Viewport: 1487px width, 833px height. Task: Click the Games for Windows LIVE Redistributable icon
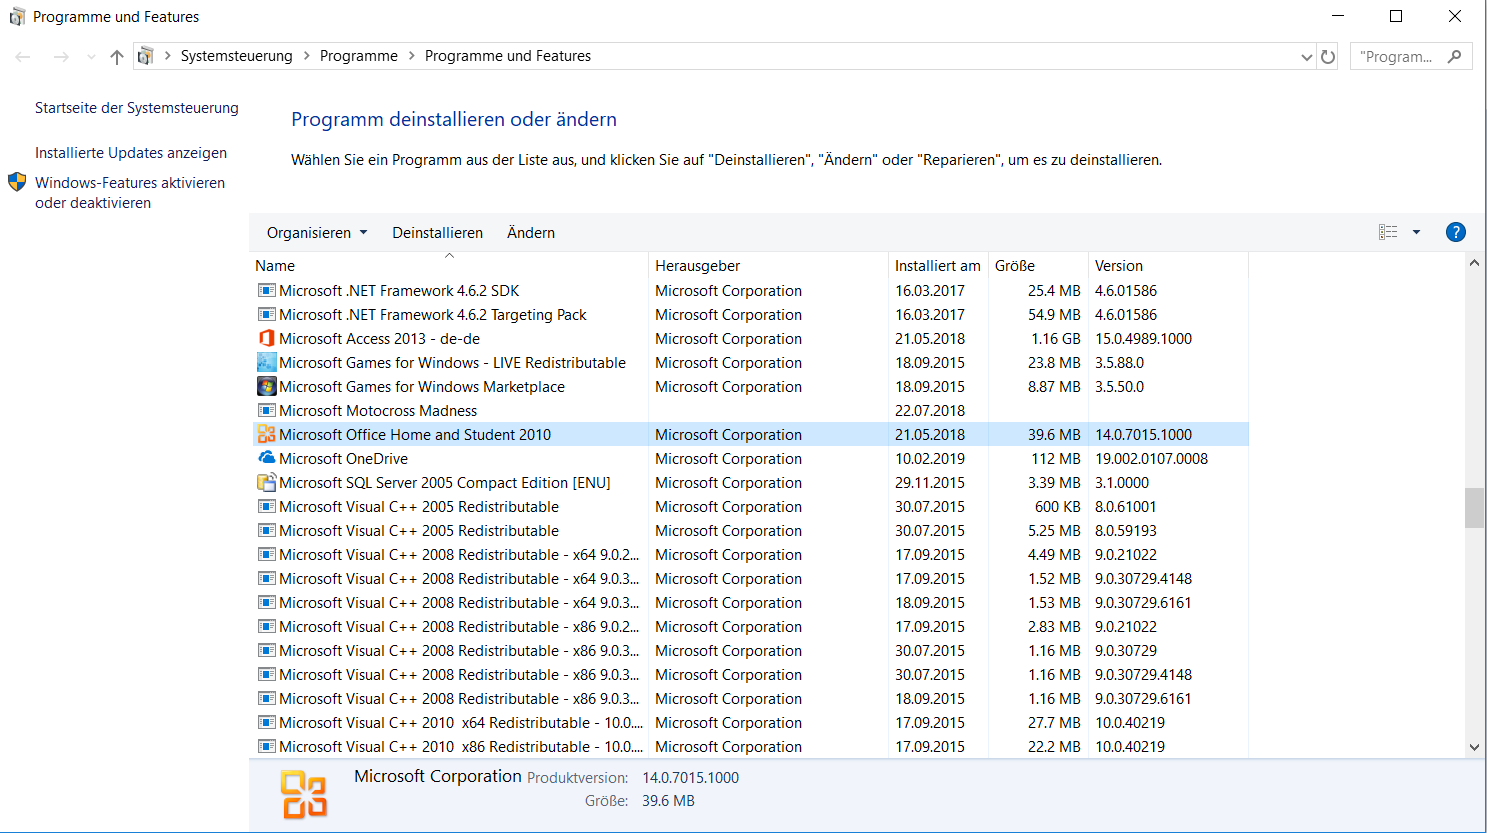(x=267, y=363)
